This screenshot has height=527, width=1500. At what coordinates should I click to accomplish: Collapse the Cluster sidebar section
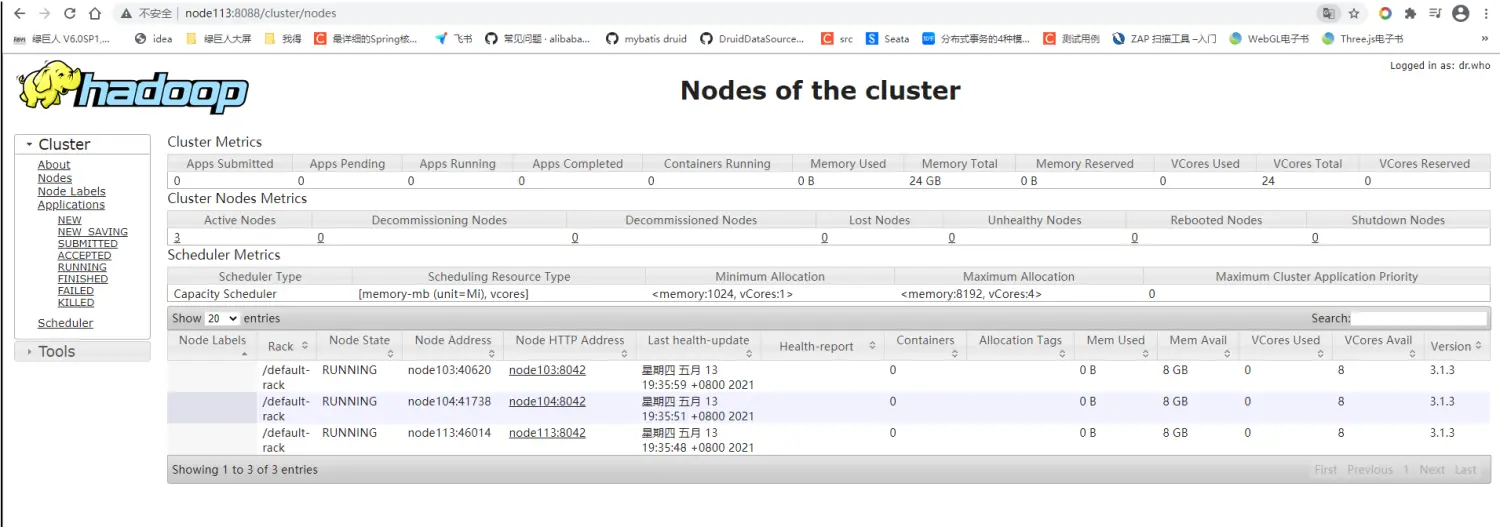coord(64,144)
